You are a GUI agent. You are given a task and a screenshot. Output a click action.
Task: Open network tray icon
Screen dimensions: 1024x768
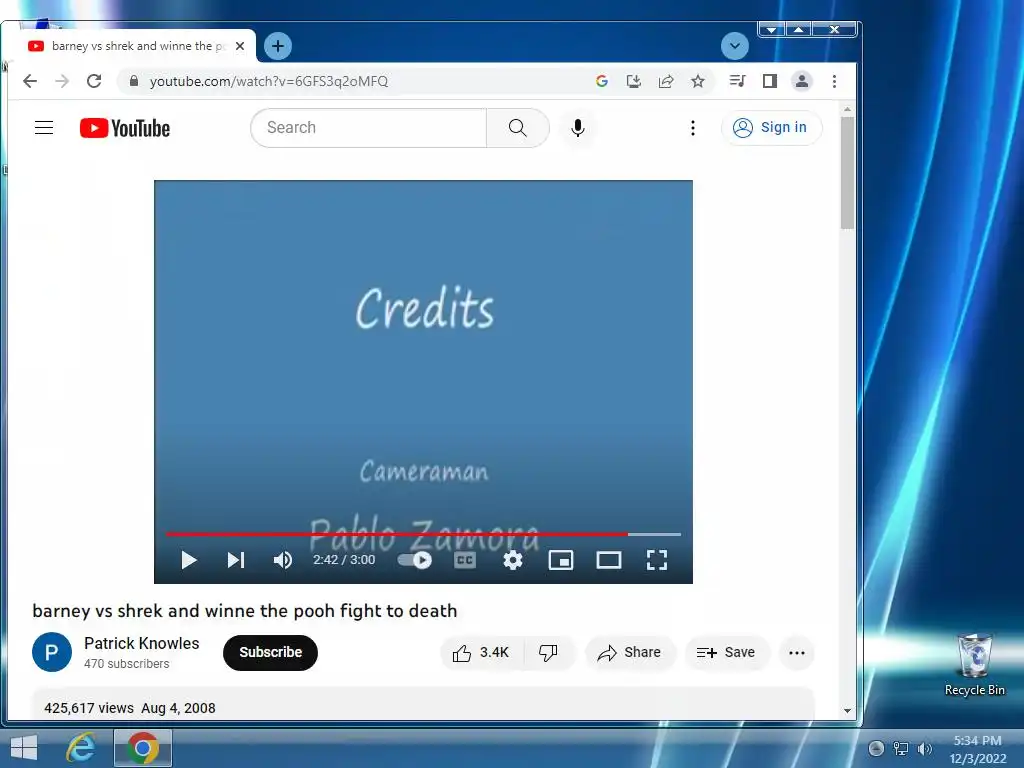[x=901, y=748]
